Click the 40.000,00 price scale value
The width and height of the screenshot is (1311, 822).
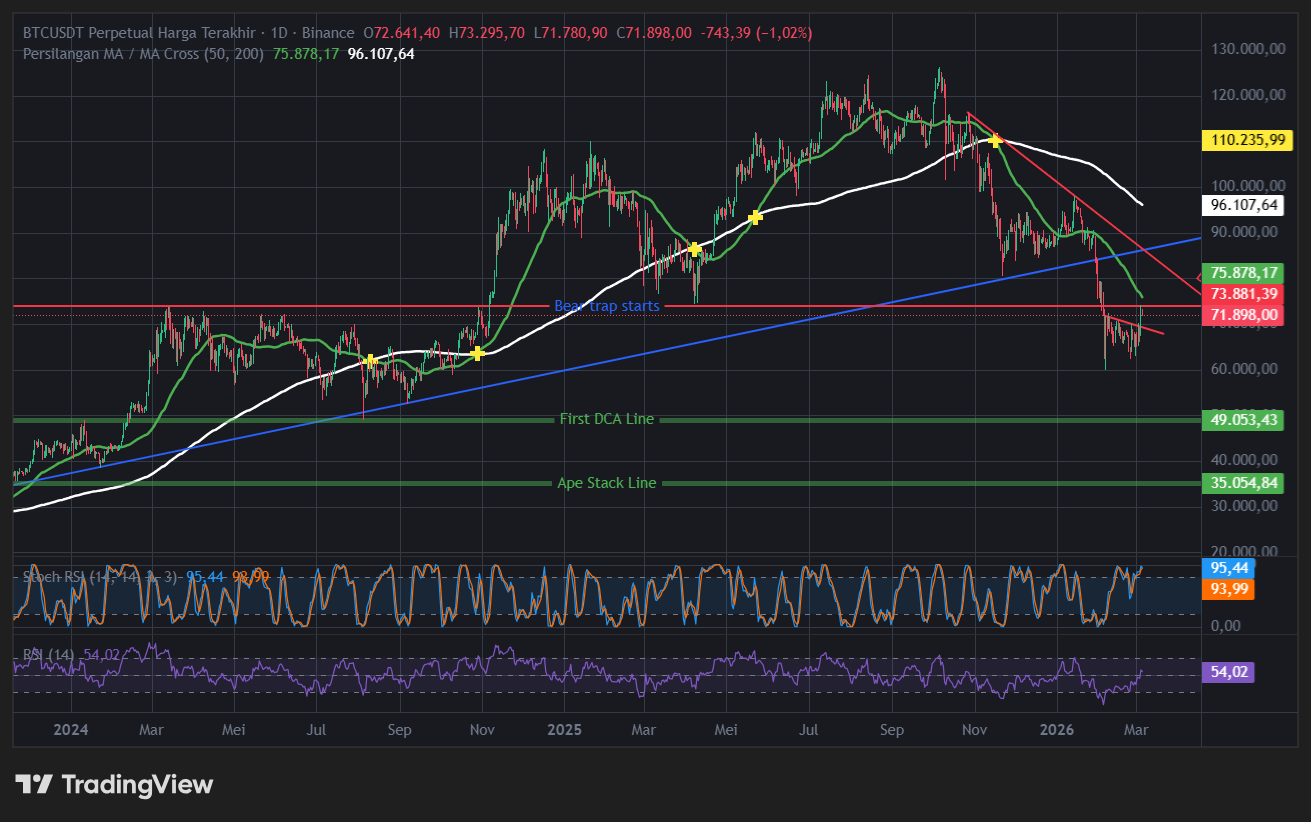pos(1244,460)
